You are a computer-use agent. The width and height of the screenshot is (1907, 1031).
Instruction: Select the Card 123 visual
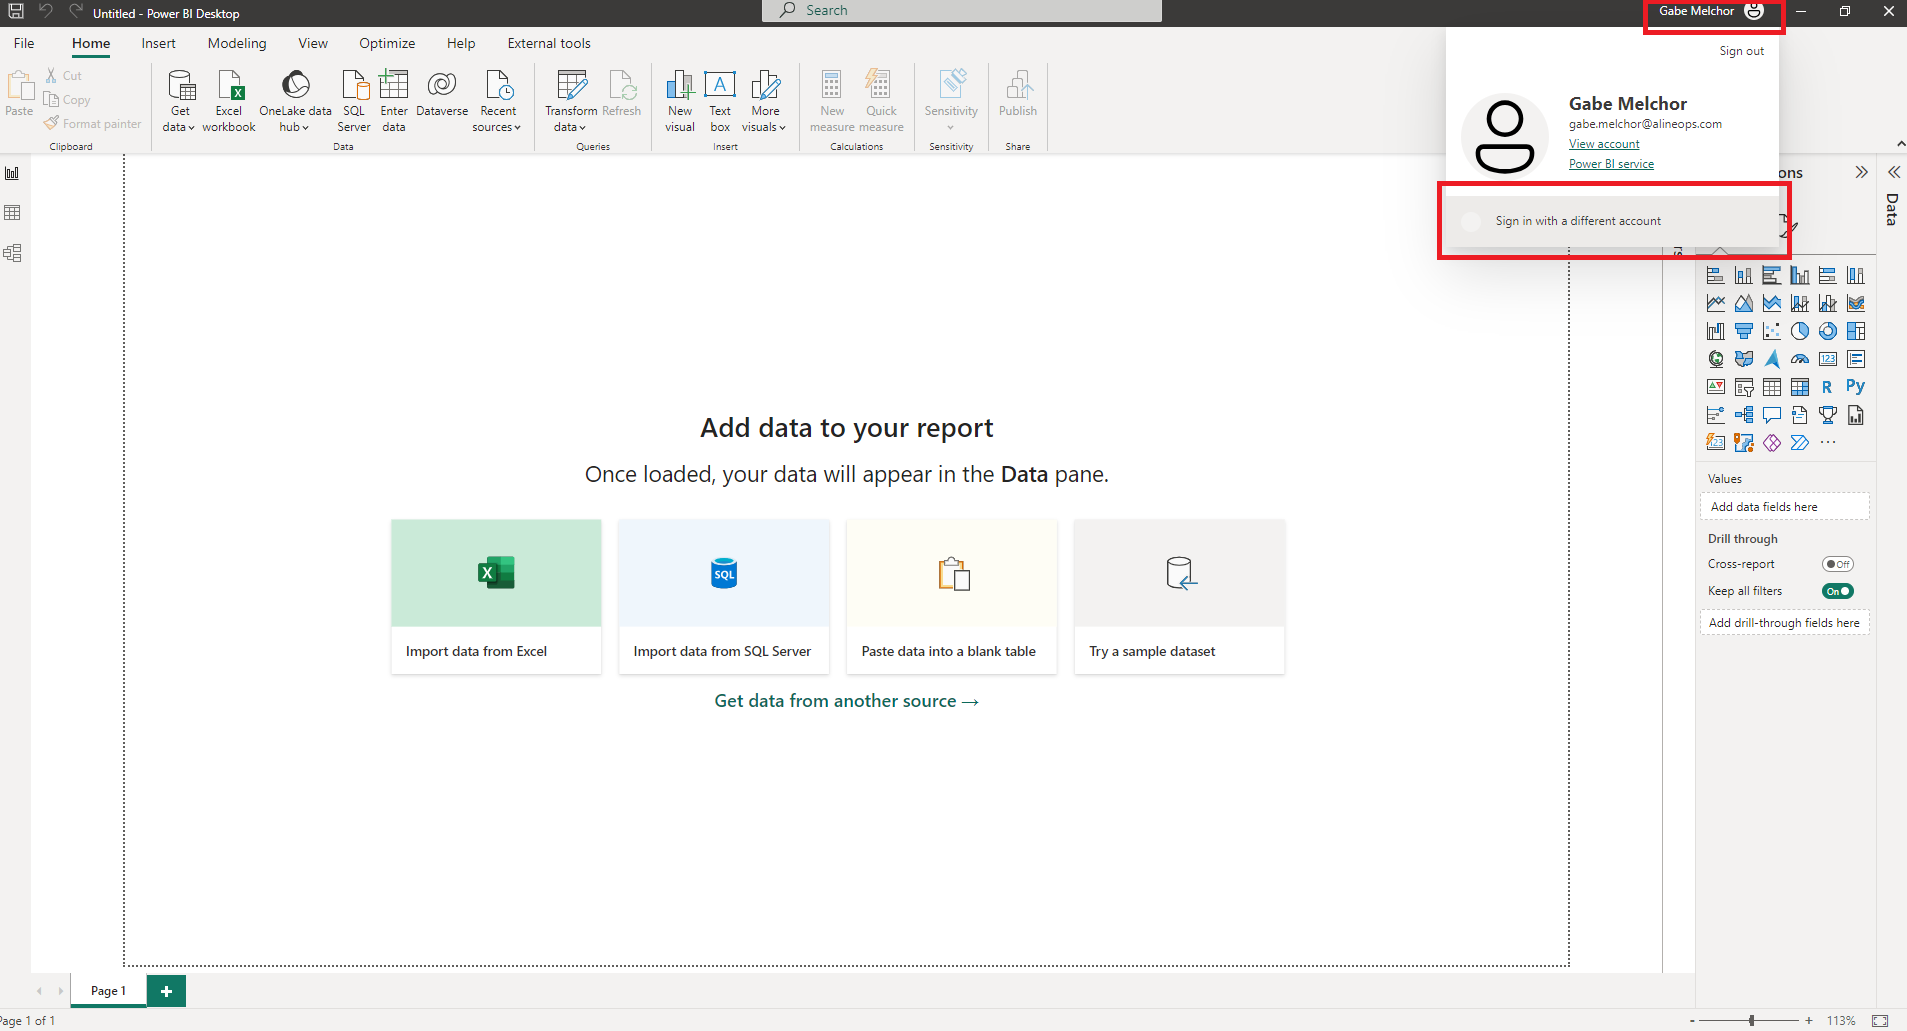coord(1828,359)
